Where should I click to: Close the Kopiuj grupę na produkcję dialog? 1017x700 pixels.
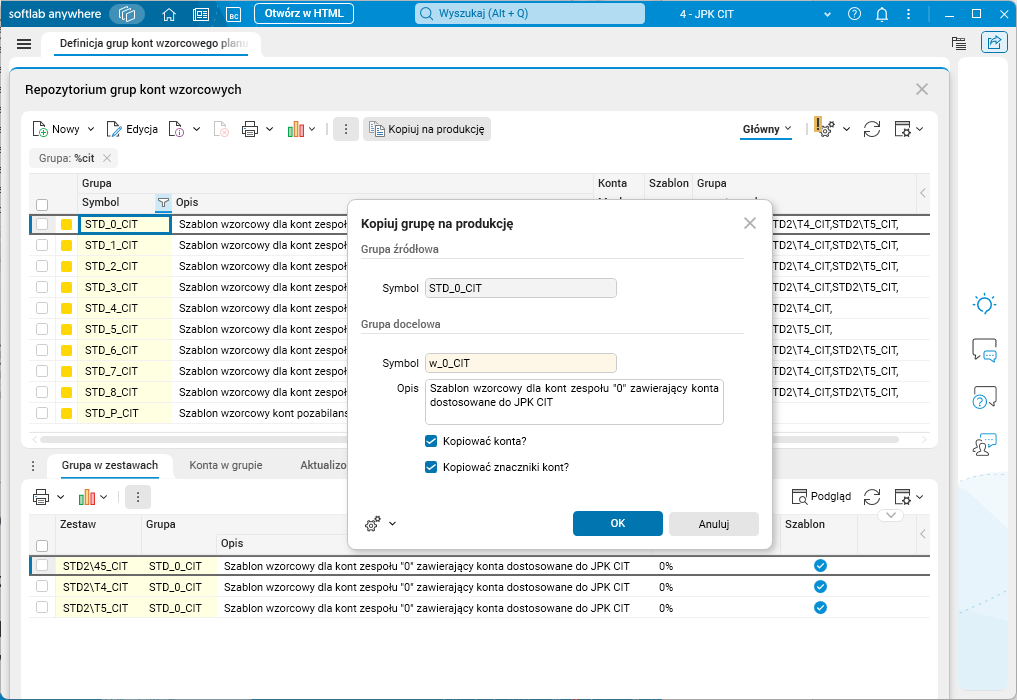pyautogui.click(x=750, y=223)
